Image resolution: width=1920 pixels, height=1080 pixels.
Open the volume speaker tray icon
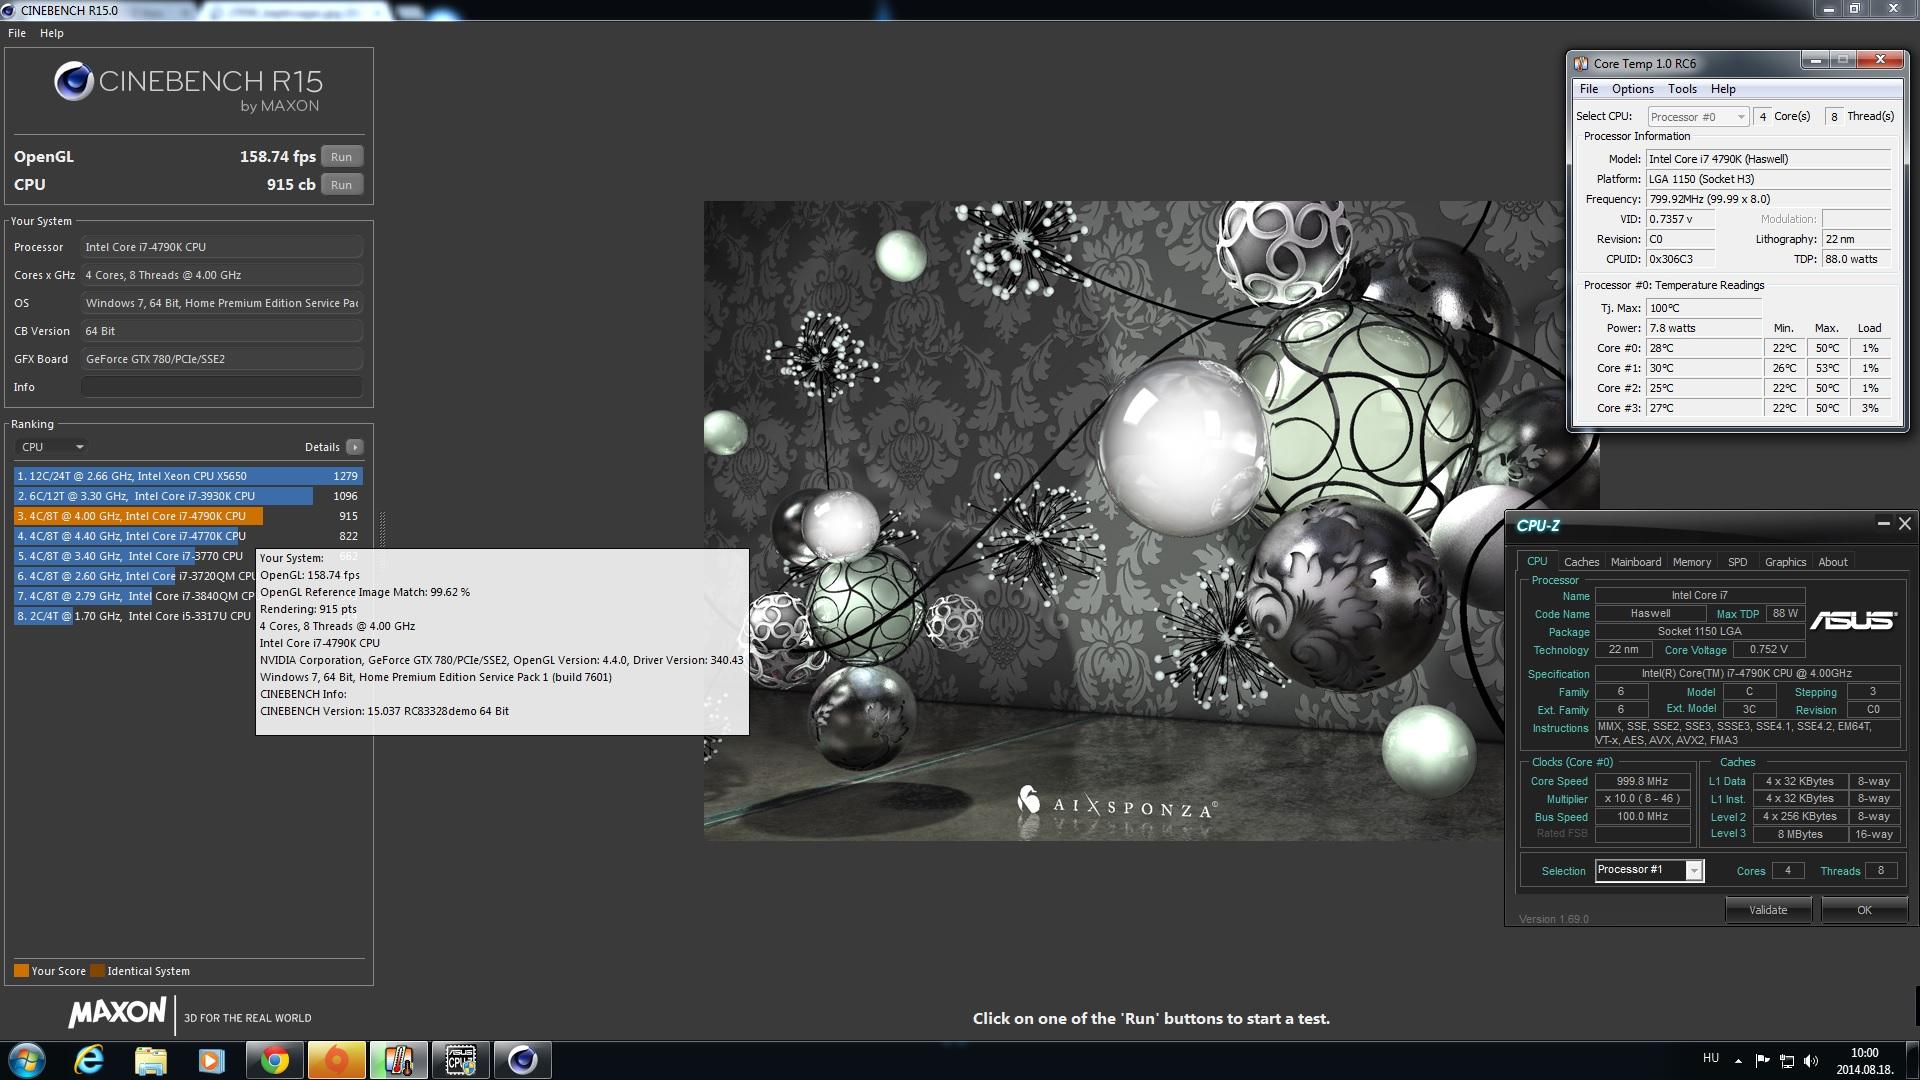pyautogui.click(x=1811, y=1060)
